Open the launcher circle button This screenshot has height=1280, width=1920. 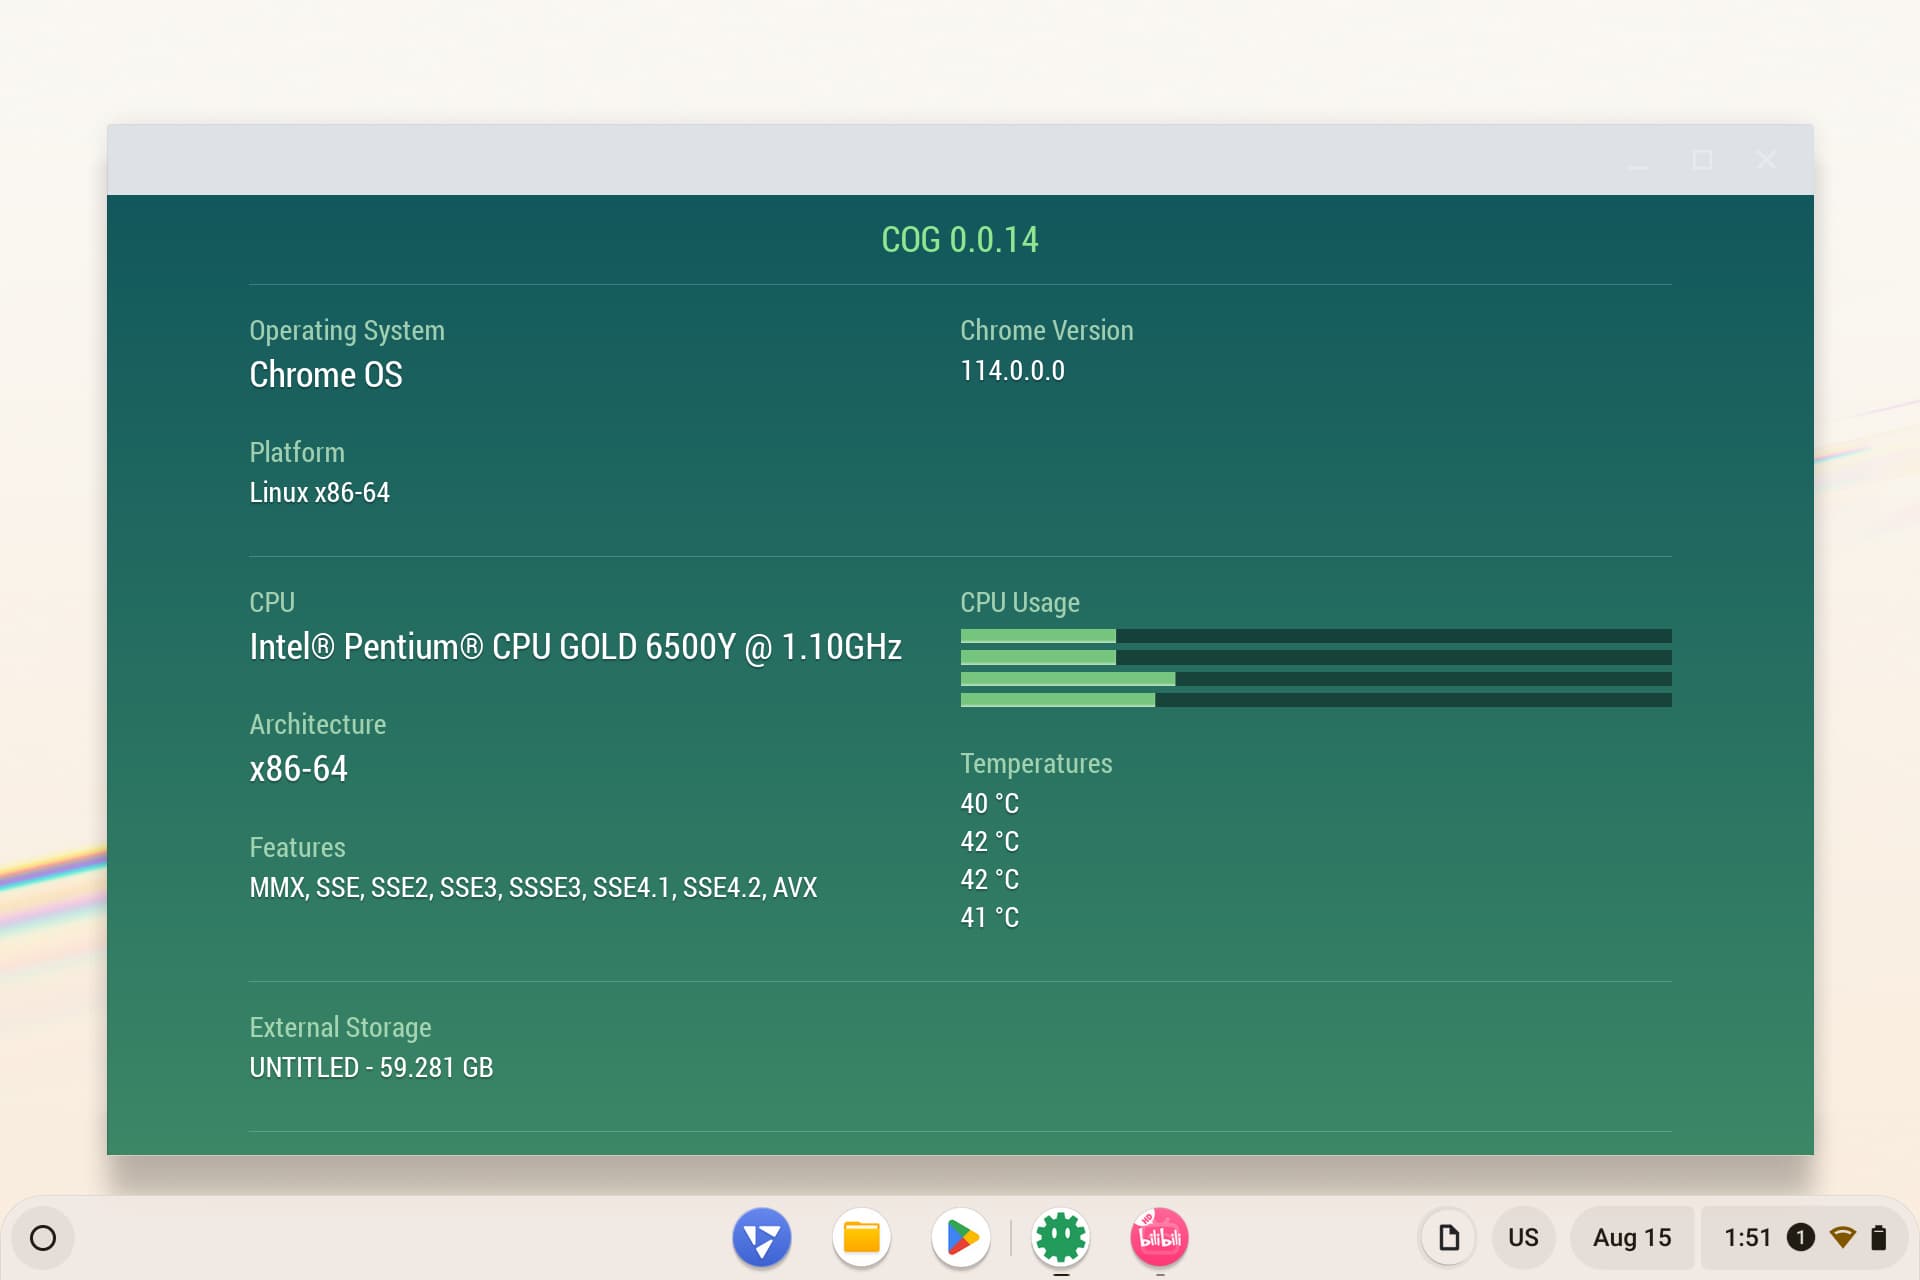[43, 1238]
